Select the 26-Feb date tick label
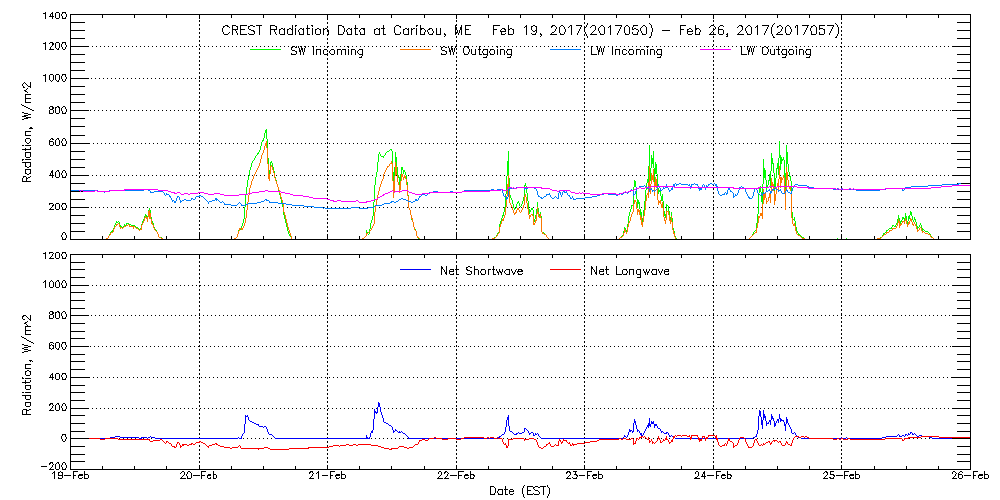Viewport: 1000px width, 500px height. pos(970,478)
